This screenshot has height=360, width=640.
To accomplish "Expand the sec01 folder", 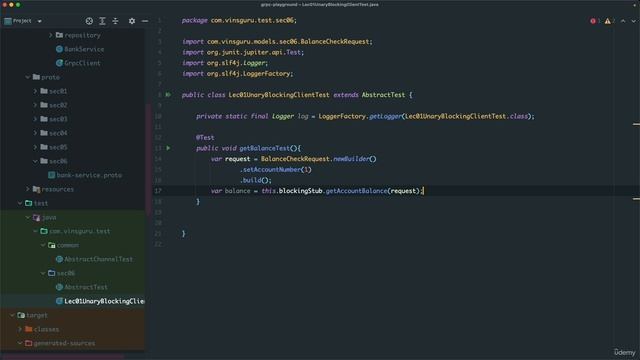I will point(35,91).
